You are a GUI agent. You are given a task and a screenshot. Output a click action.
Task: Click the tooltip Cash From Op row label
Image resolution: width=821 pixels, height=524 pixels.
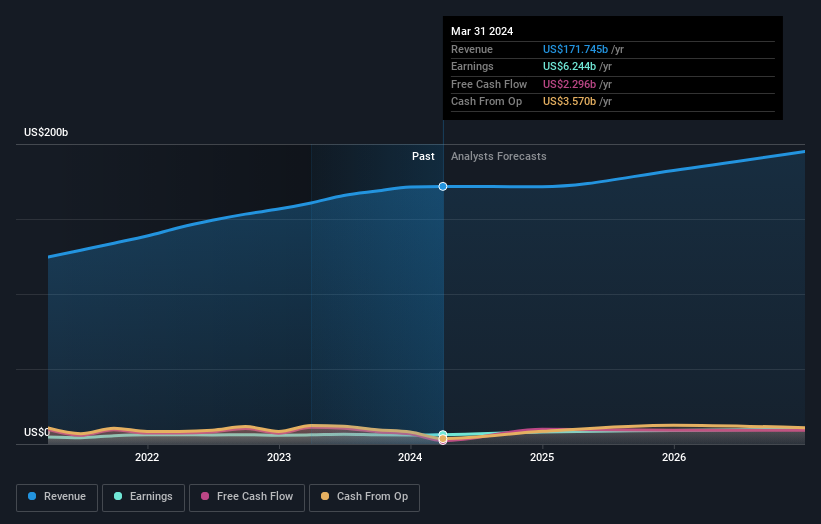pyautogui.click(x=486, y=102)
